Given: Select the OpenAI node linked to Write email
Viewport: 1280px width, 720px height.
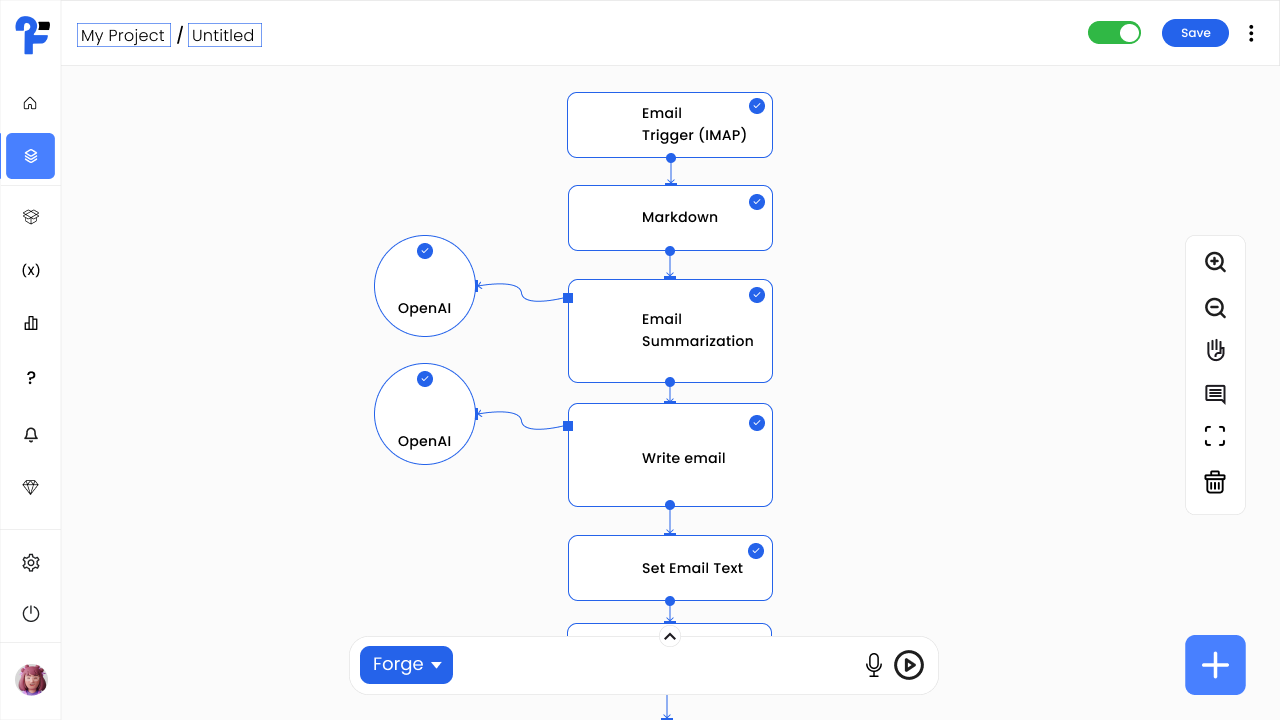Looking at the screenshot, I should (425, 414).
